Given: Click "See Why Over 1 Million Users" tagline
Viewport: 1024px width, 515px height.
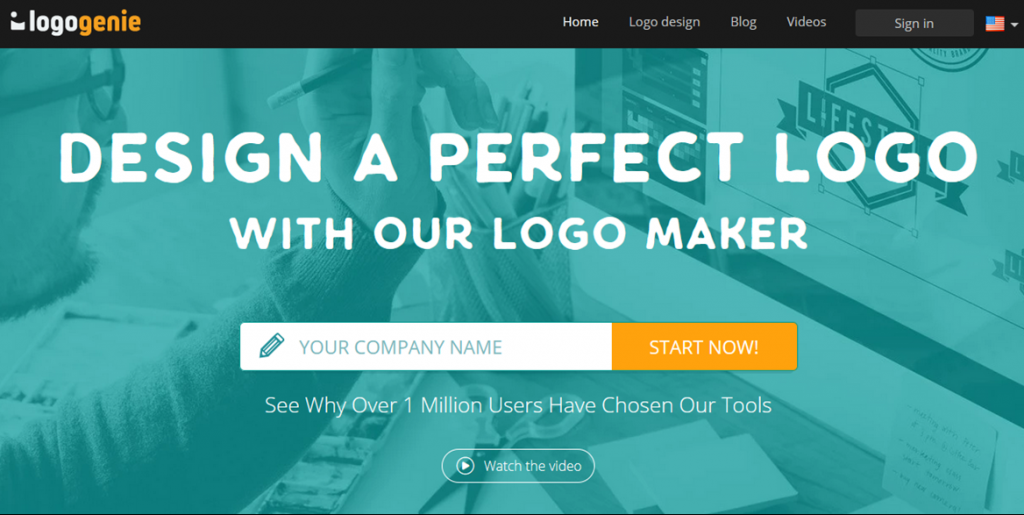Looking at the screenshot, I should [519, 405].
